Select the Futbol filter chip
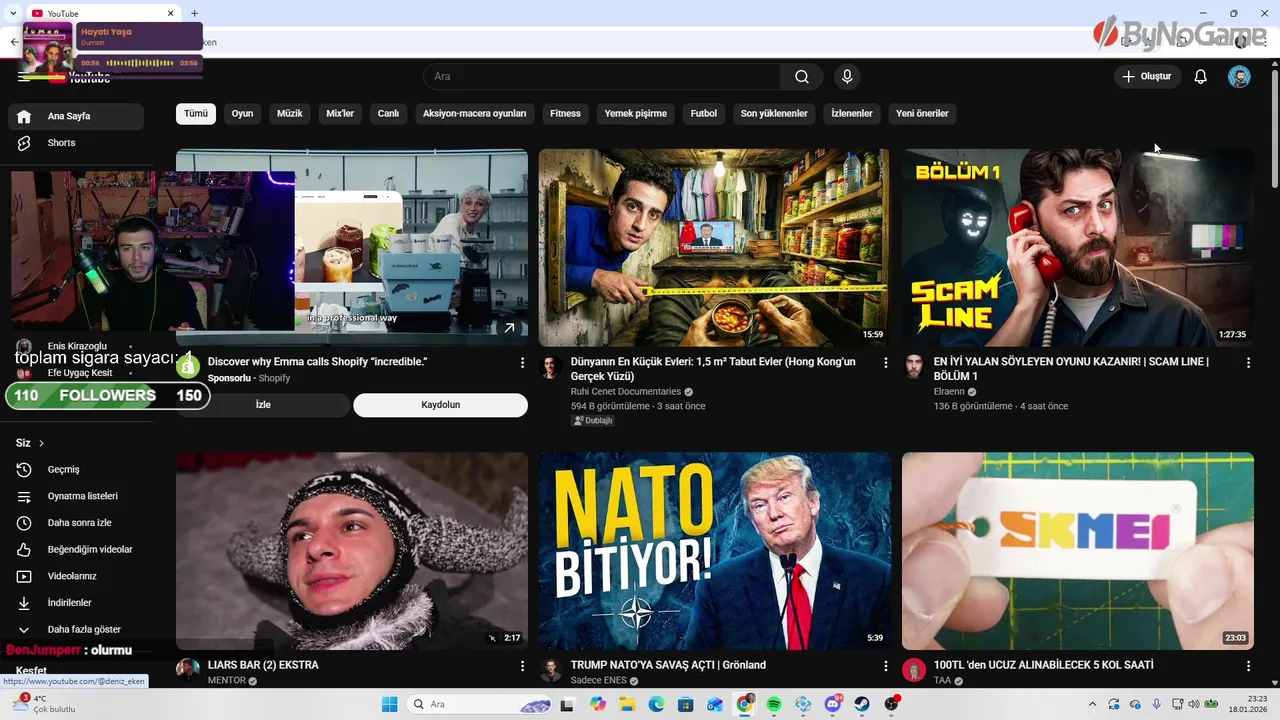Screen dimensions: 1280x720 pyautogui.click(x=703, y=113)
